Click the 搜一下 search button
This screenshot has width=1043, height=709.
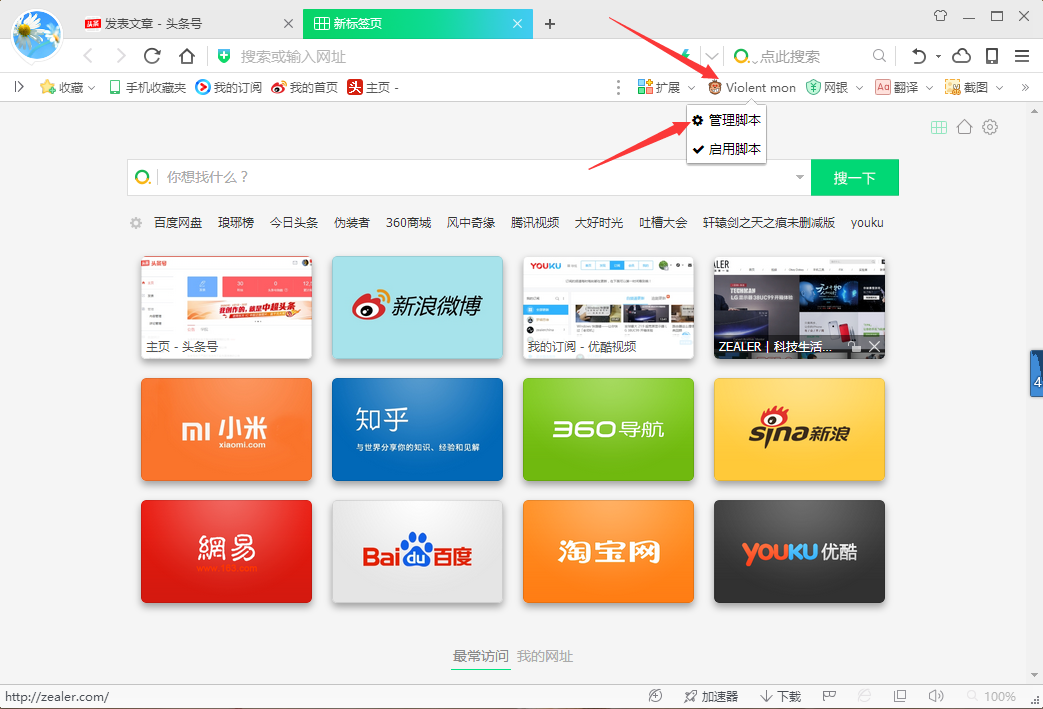coord(855,178)
